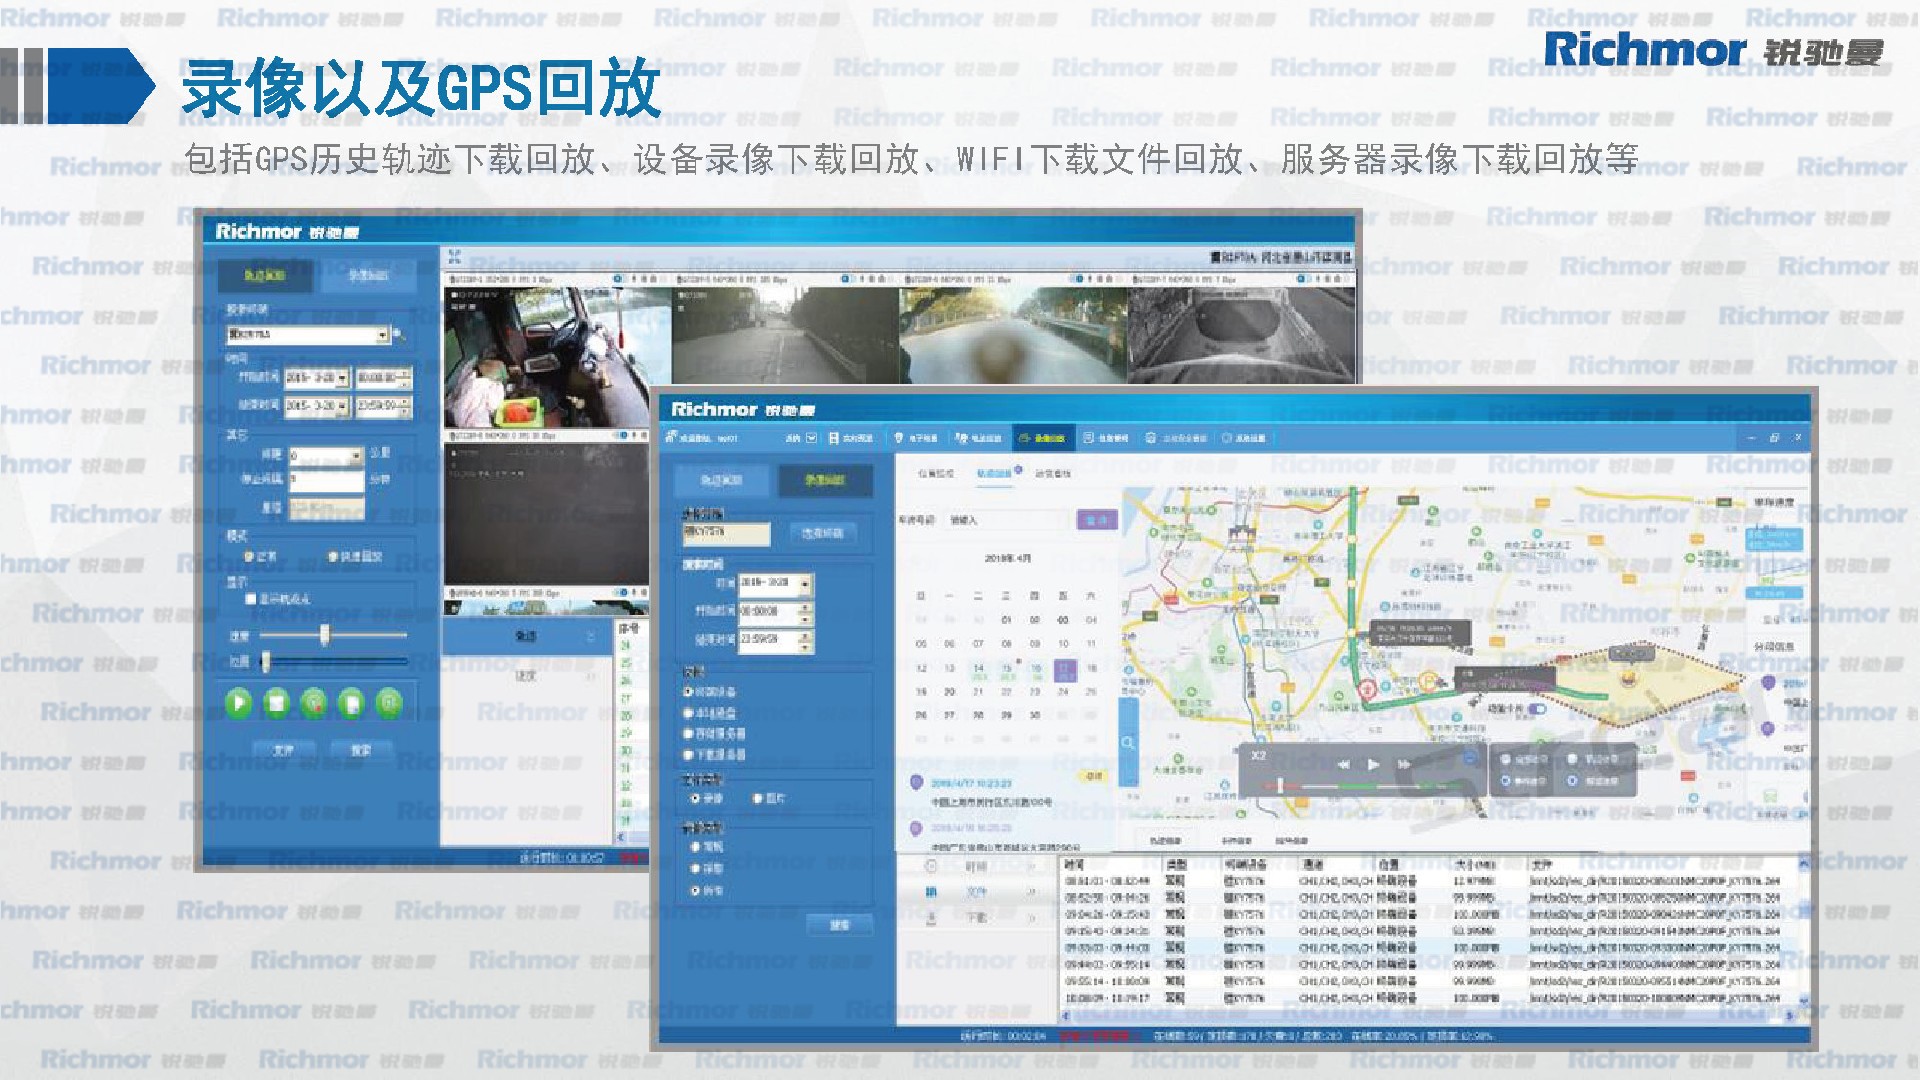Viewport: 1920px width, 1080px height.
Task: Click vehicle icon inside yellow geofence area
Action: click(1629, 679)
